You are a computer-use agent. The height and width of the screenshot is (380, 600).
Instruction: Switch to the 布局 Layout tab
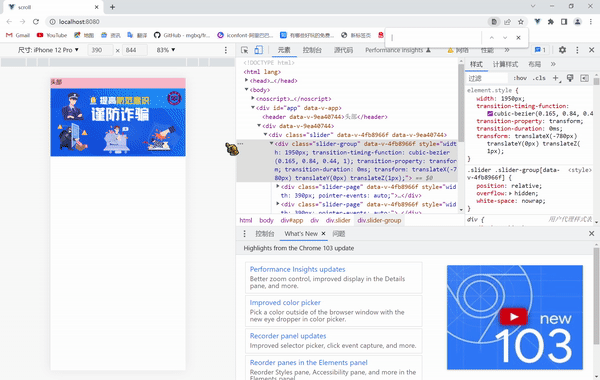pyautogui.click(x=534, y=64)
